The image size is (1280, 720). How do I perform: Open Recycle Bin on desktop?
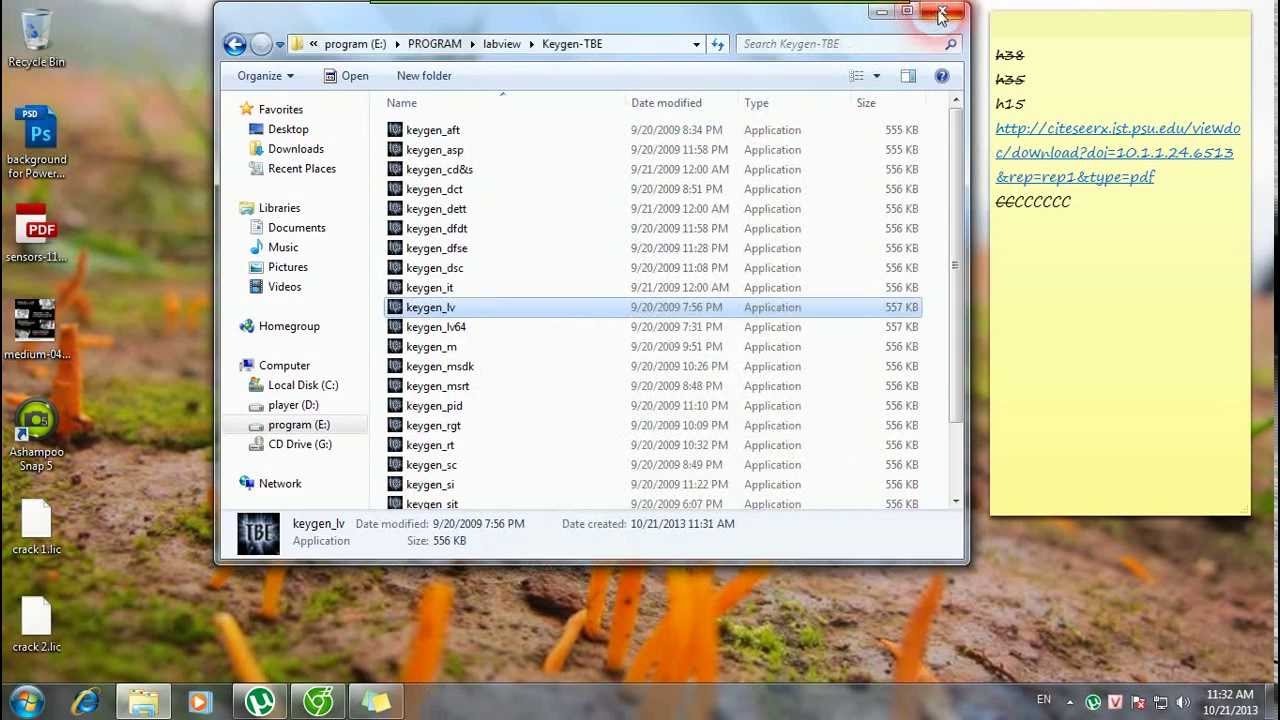coord(36,38)
